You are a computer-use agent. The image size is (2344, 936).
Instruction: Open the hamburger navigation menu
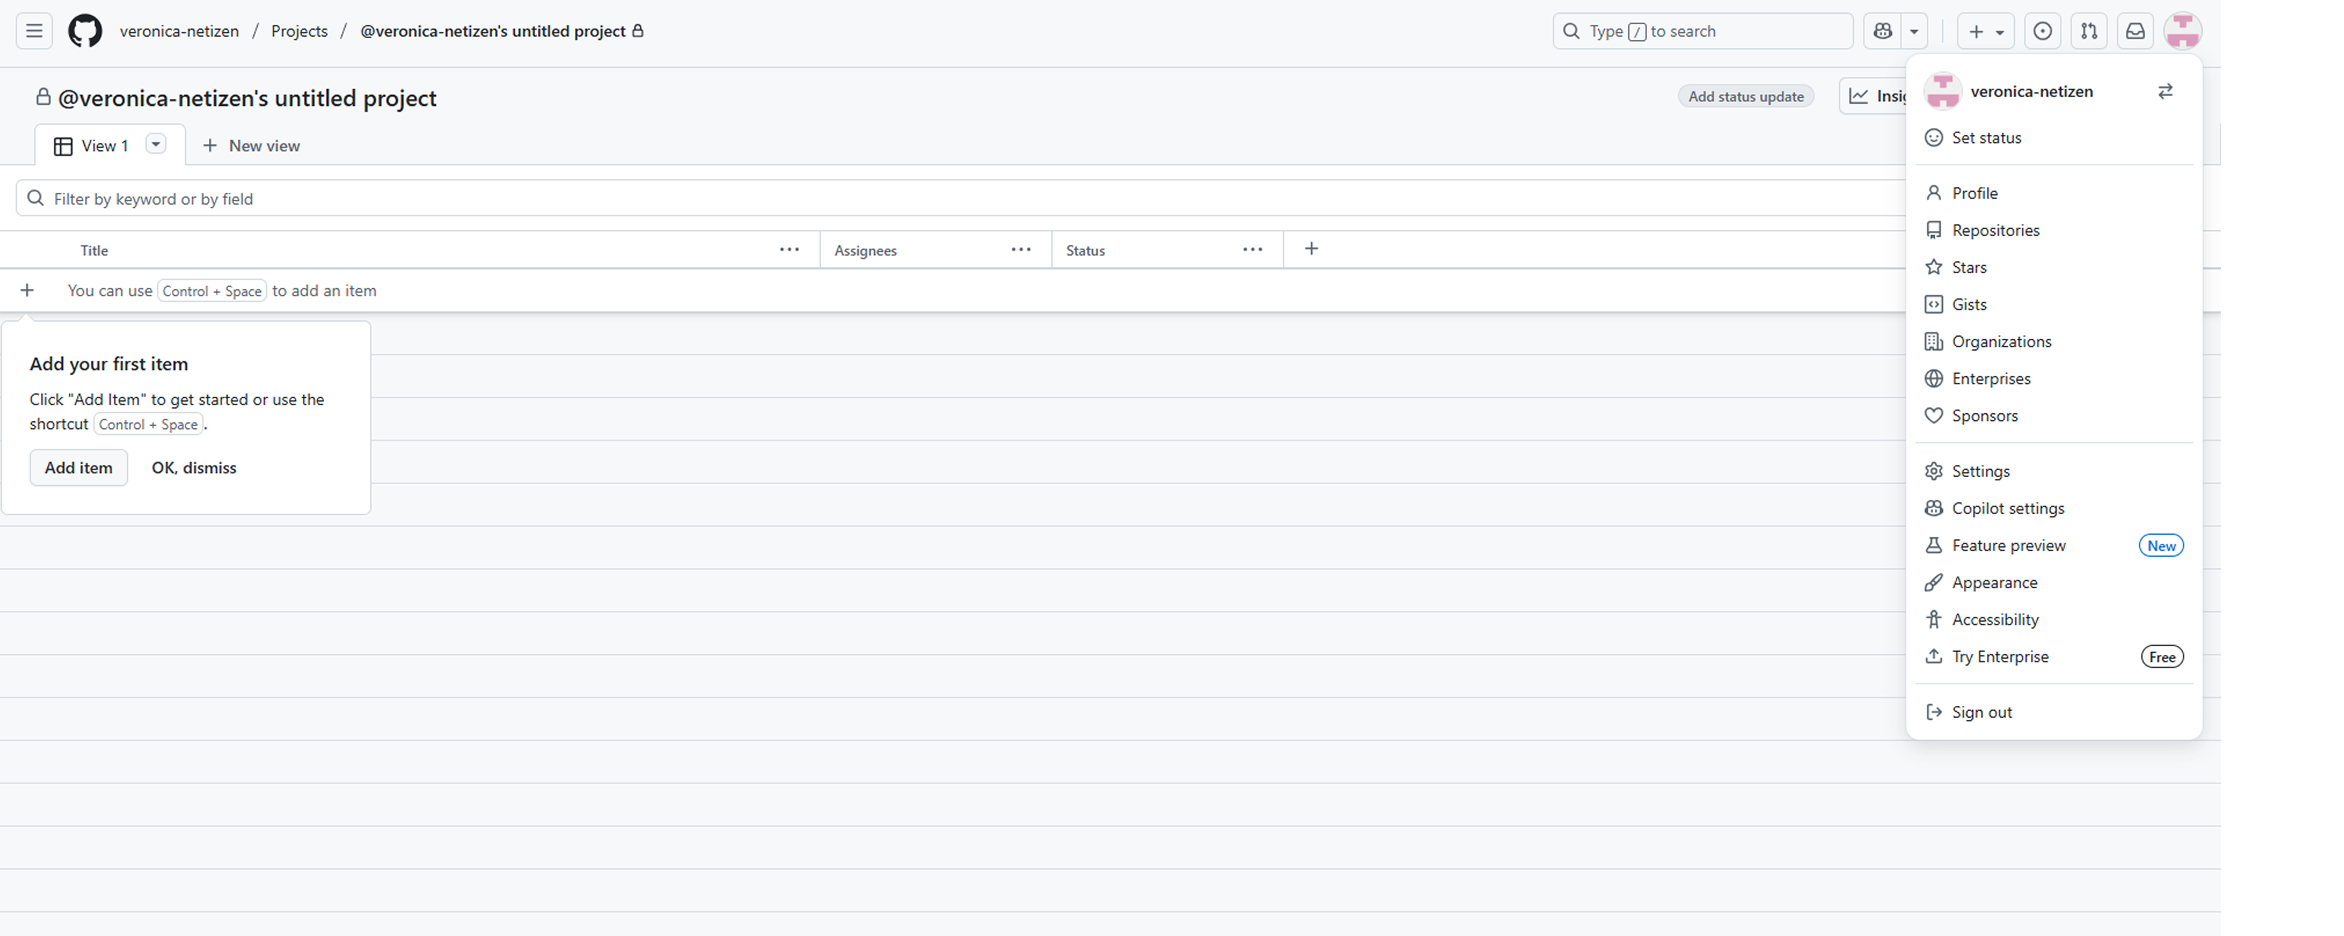coord(34,31)
